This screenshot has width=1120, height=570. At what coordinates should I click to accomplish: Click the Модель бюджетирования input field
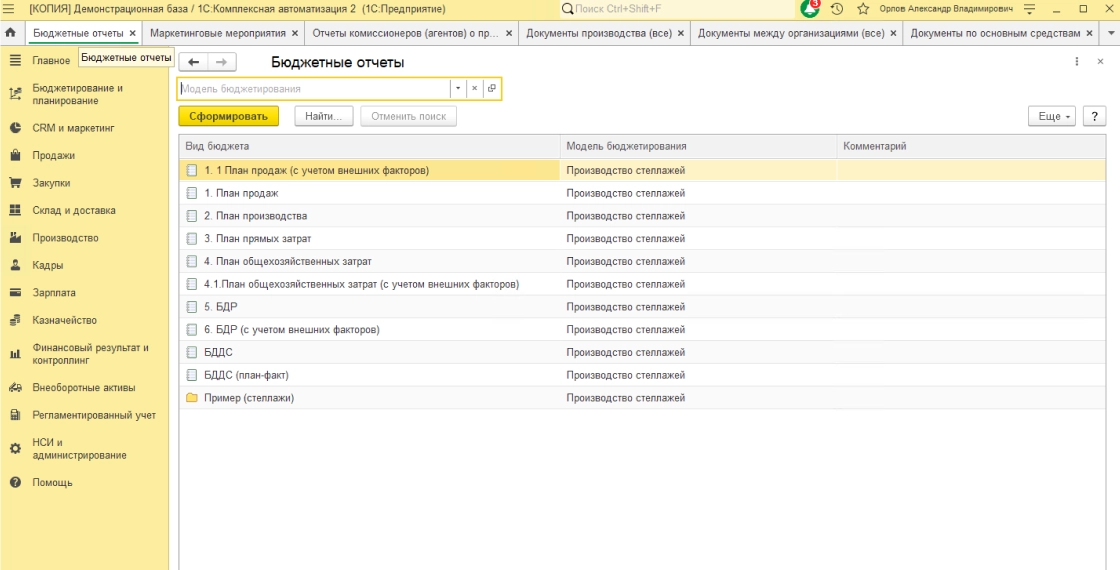(x=314, y=89)
